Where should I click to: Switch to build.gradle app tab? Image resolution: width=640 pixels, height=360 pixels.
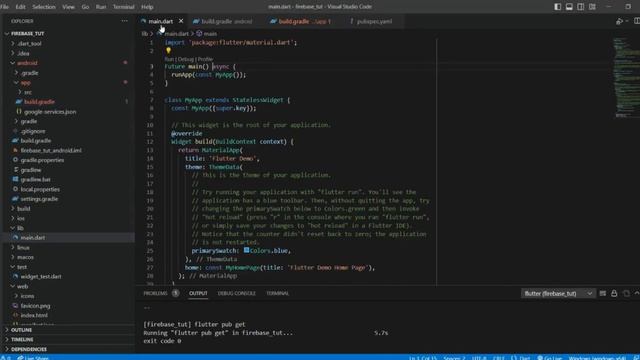304,21
